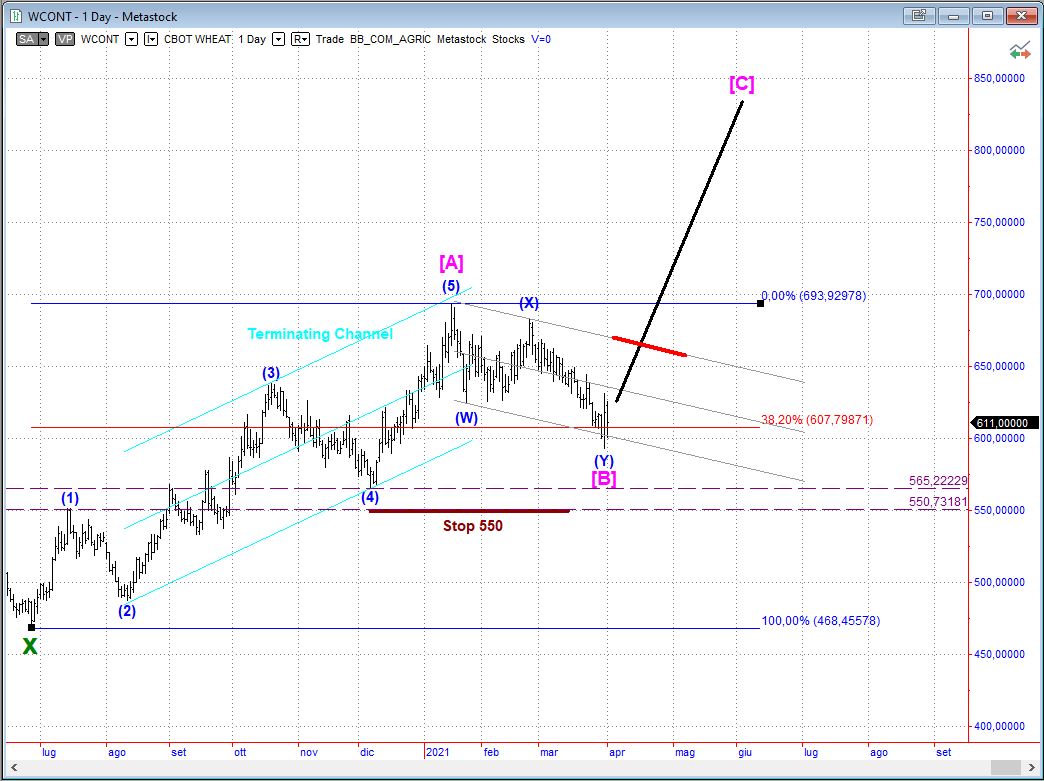Expand the symbol dropdown after WCONT
The width and height of the screenshot is (1044, 781).
click(x=131, y=39)
